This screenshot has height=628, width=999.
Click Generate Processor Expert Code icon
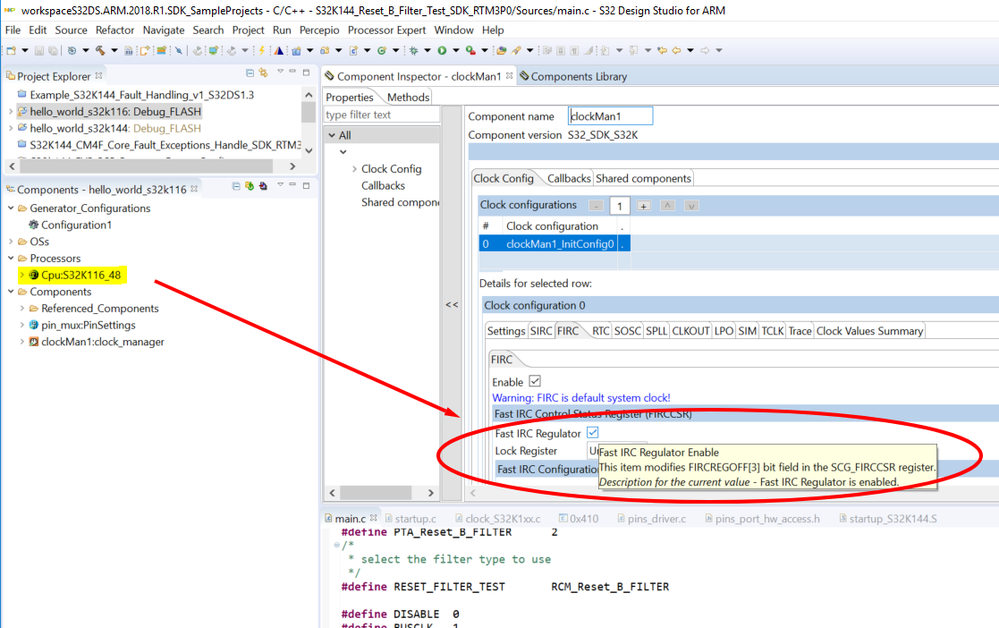pos(250,186)
